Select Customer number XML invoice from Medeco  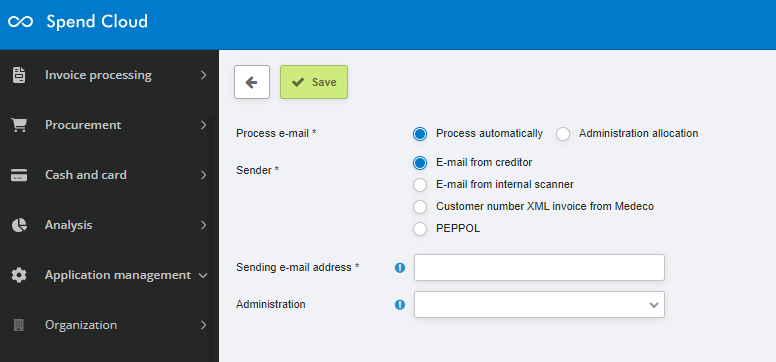tap(420, 207)
